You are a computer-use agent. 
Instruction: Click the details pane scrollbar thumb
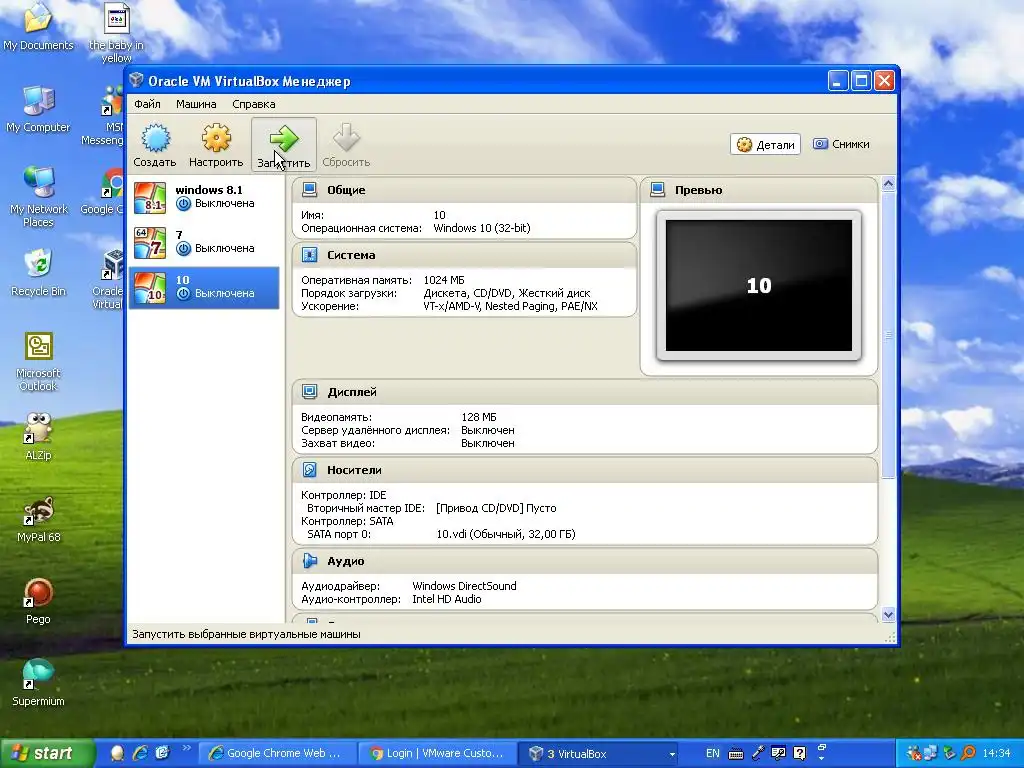888,335
